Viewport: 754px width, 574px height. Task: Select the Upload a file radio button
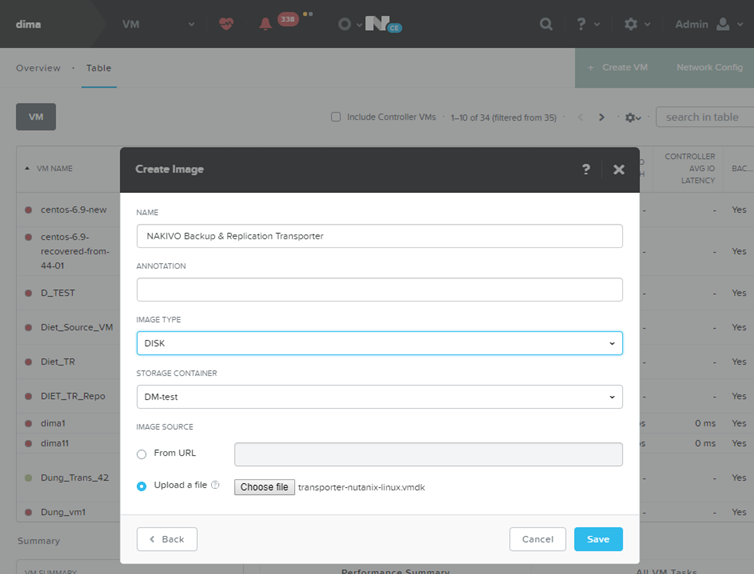[x=142, y=487]
